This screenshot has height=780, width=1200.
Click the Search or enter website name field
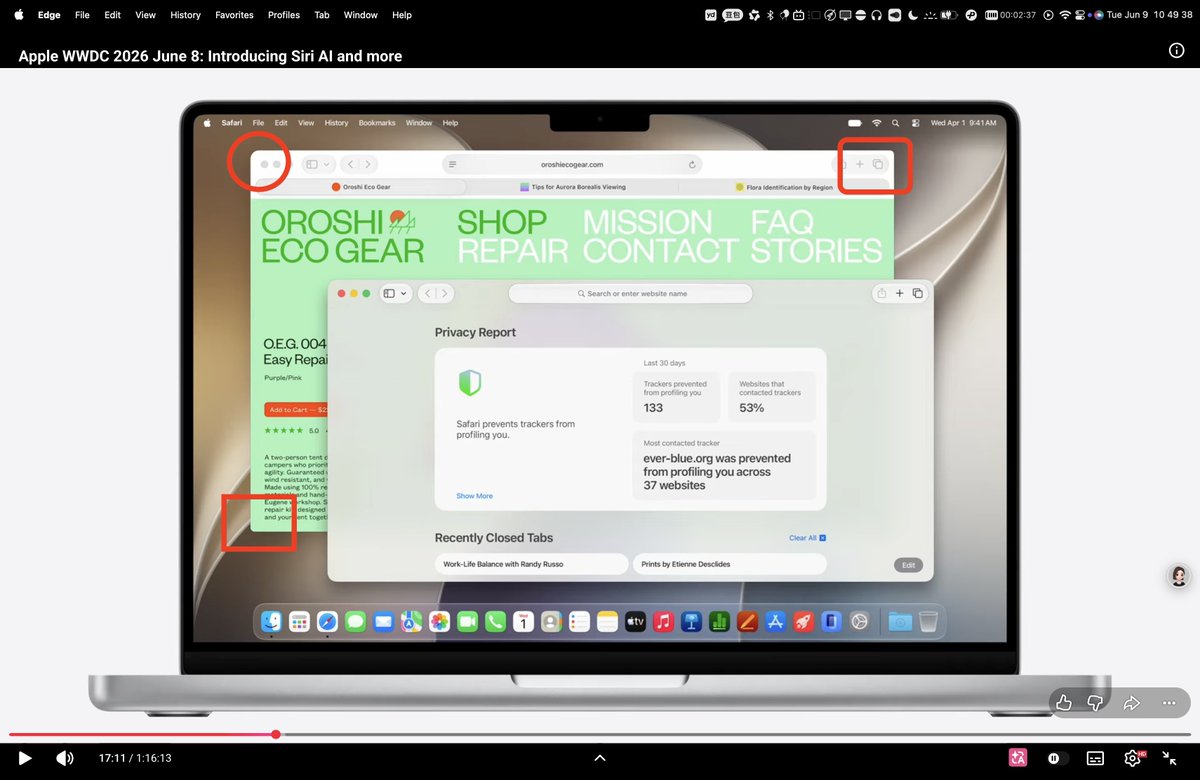pyautogui.click(x=630, y=293)
